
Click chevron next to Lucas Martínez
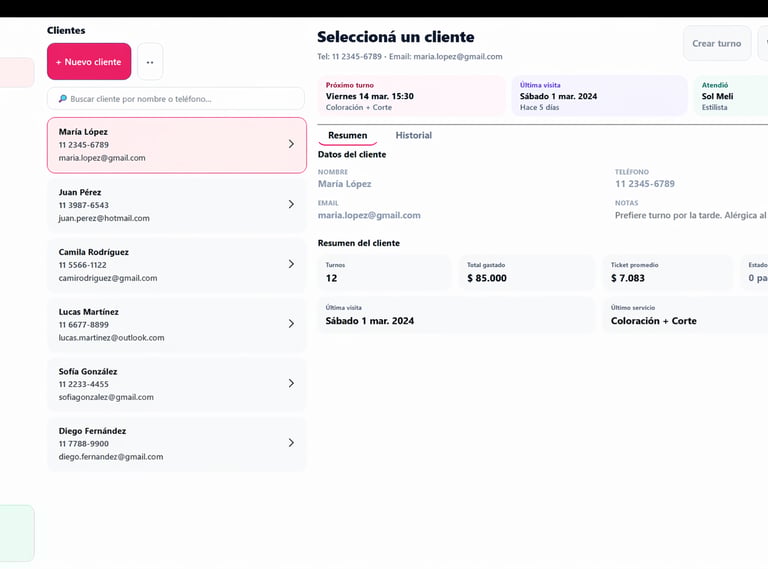coord(291,324)
